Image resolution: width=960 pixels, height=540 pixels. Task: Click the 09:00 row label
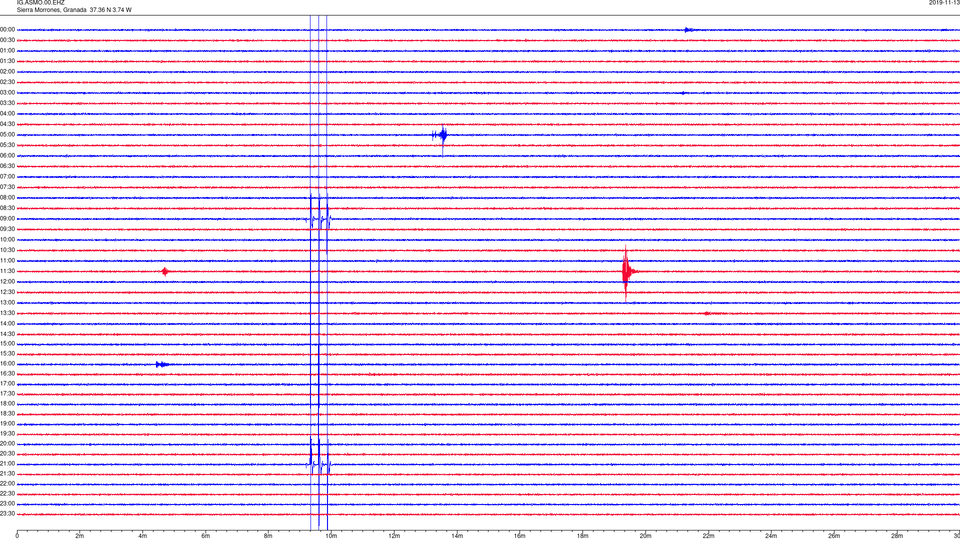(x=7, y=219)
